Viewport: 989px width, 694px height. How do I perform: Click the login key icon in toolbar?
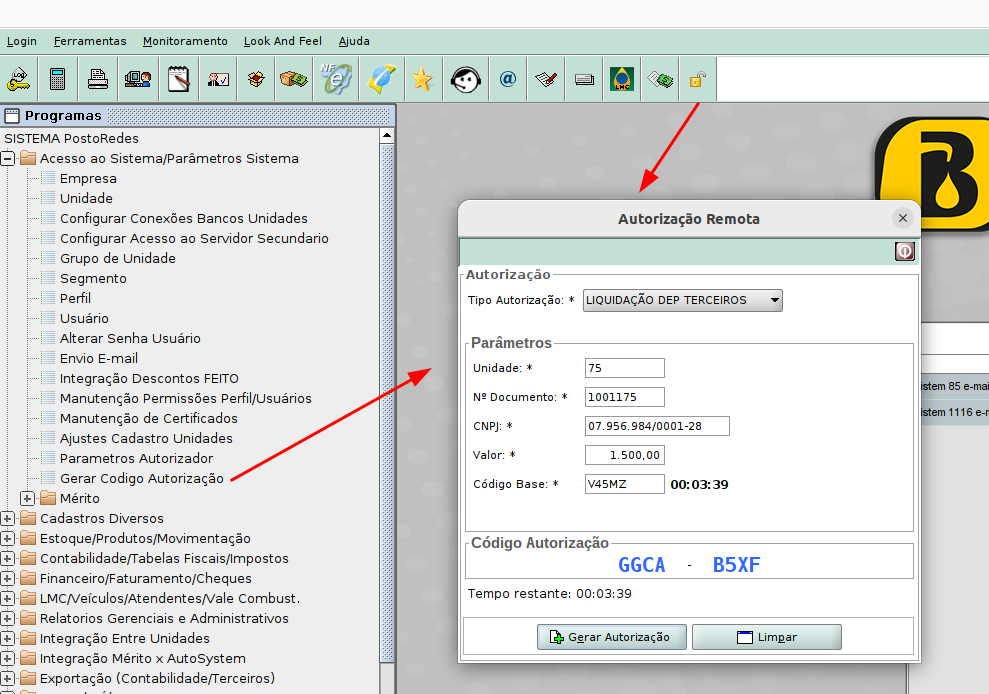19,79
